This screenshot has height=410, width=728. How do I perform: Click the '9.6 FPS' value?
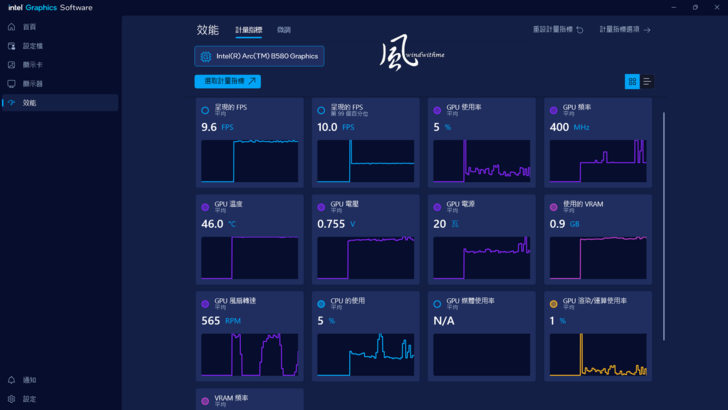click(x=217, y=127)
